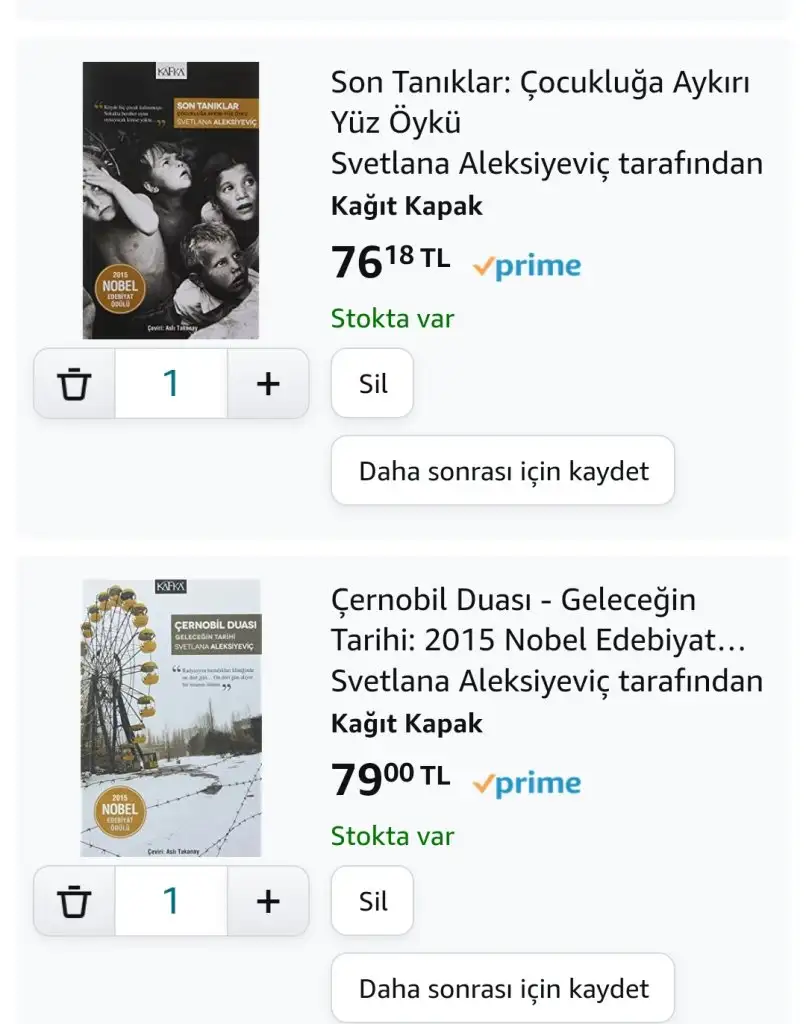Viewport: 806px width, 1024px height.
Task: Tap Sil button under Son Tanıklar
Action: tap(372, 383)
